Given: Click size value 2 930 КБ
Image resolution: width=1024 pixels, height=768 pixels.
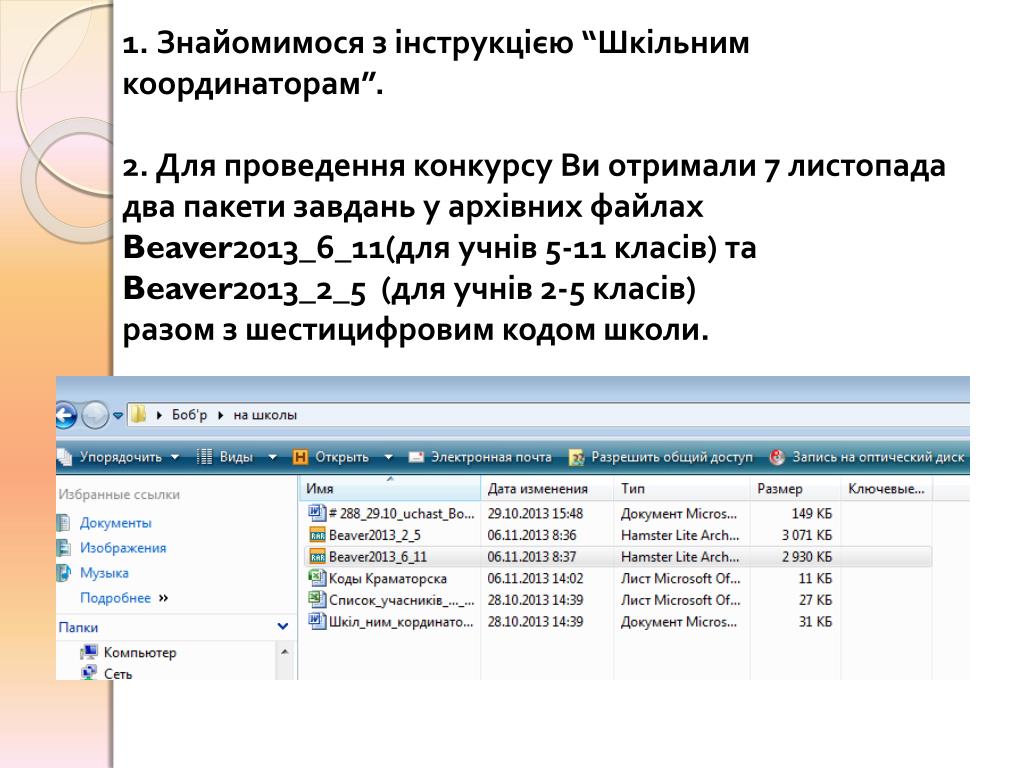Looking at the screenshot, I should pos(807,557).
